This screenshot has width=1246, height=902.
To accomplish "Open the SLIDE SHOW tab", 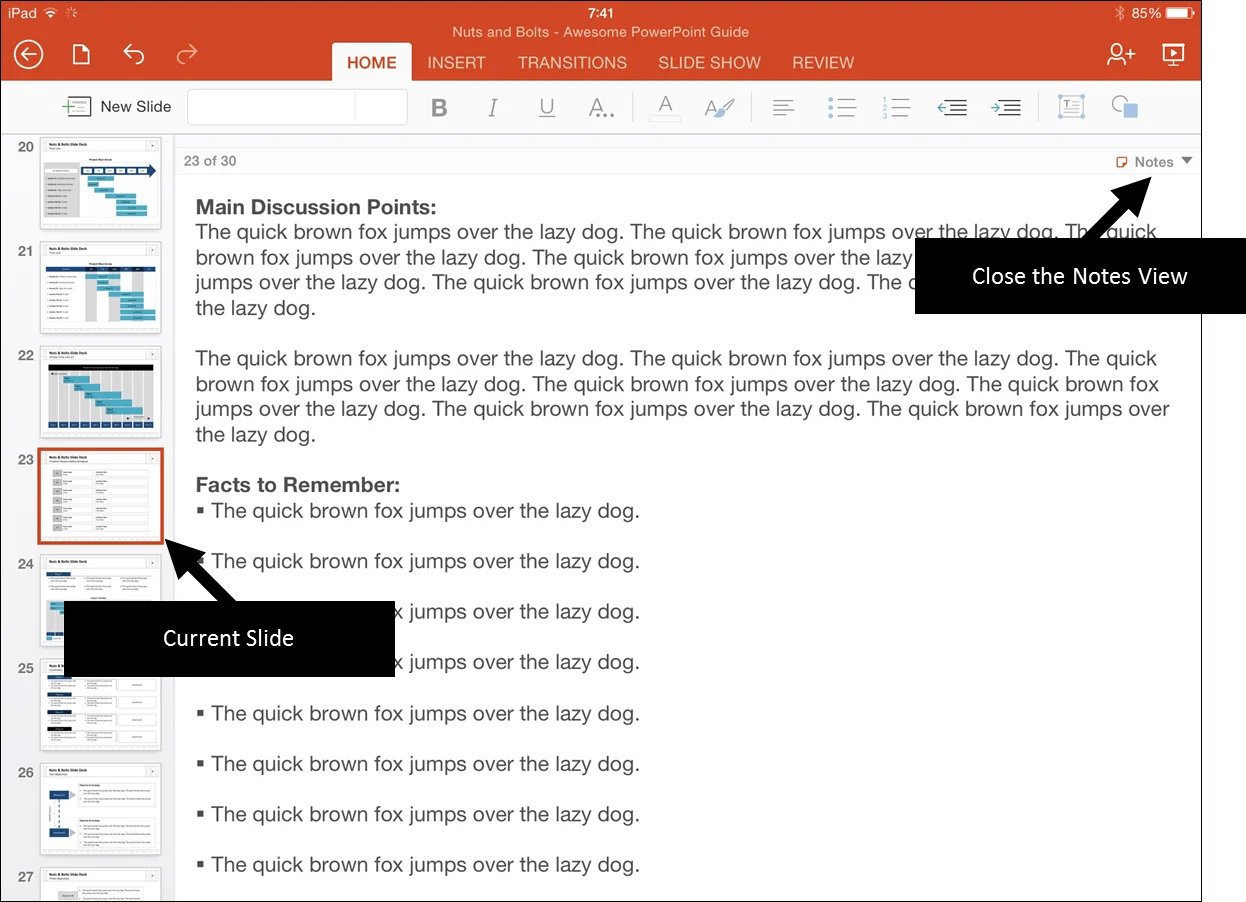I will click(709, 62).
